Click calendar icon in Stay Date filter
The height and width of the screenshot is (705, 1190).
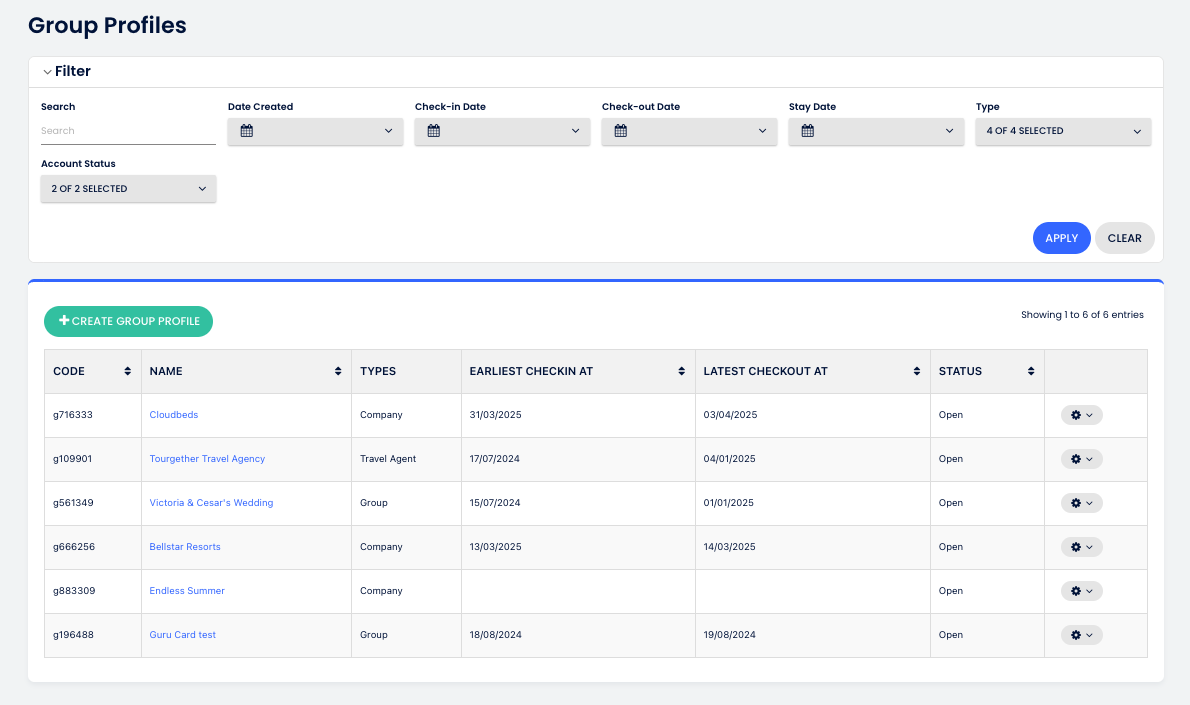(808, 131)
